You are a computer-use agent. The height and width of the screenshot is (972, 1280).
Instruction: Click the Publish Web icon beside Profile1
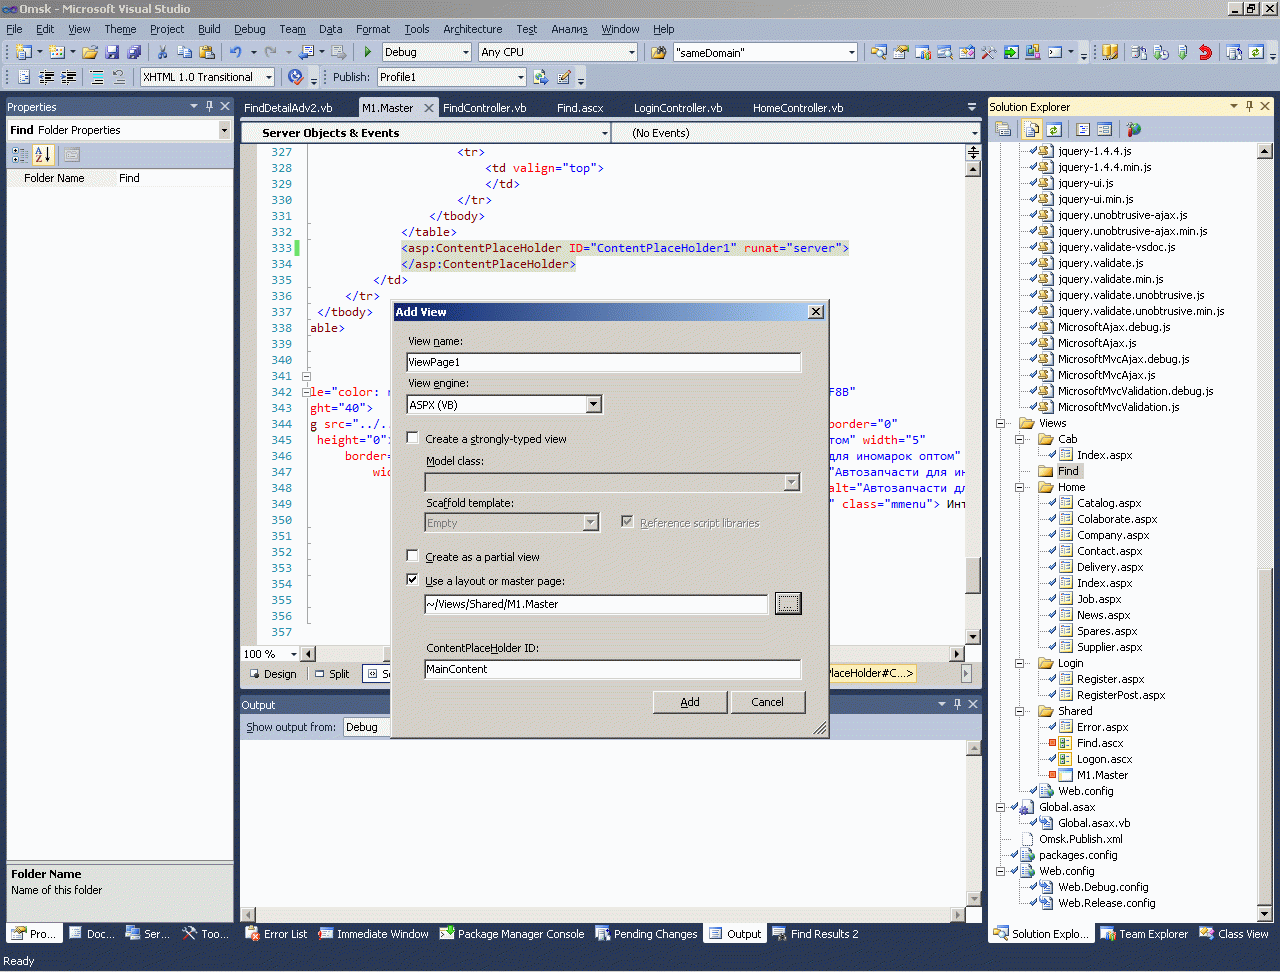click(x=541, y=77)
